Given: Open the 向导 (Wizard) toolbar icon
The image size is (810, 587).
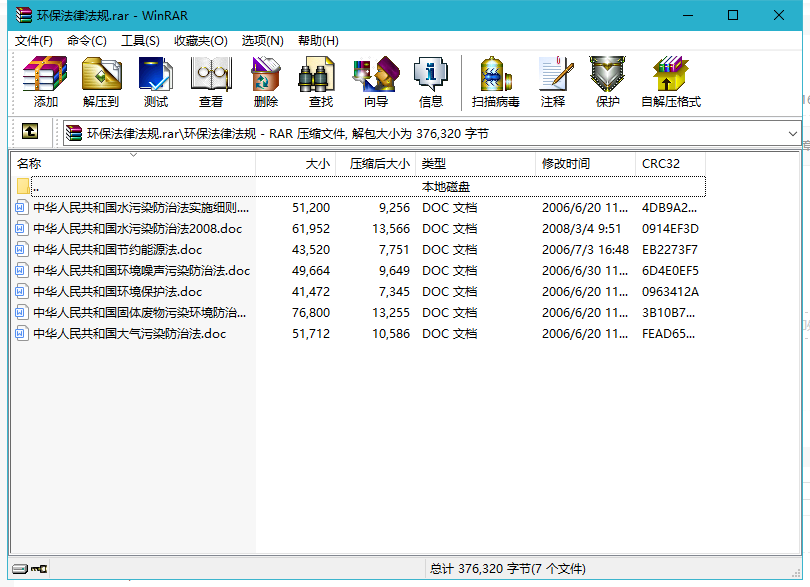Looking at the screenshot, I should tap(376, 74).
